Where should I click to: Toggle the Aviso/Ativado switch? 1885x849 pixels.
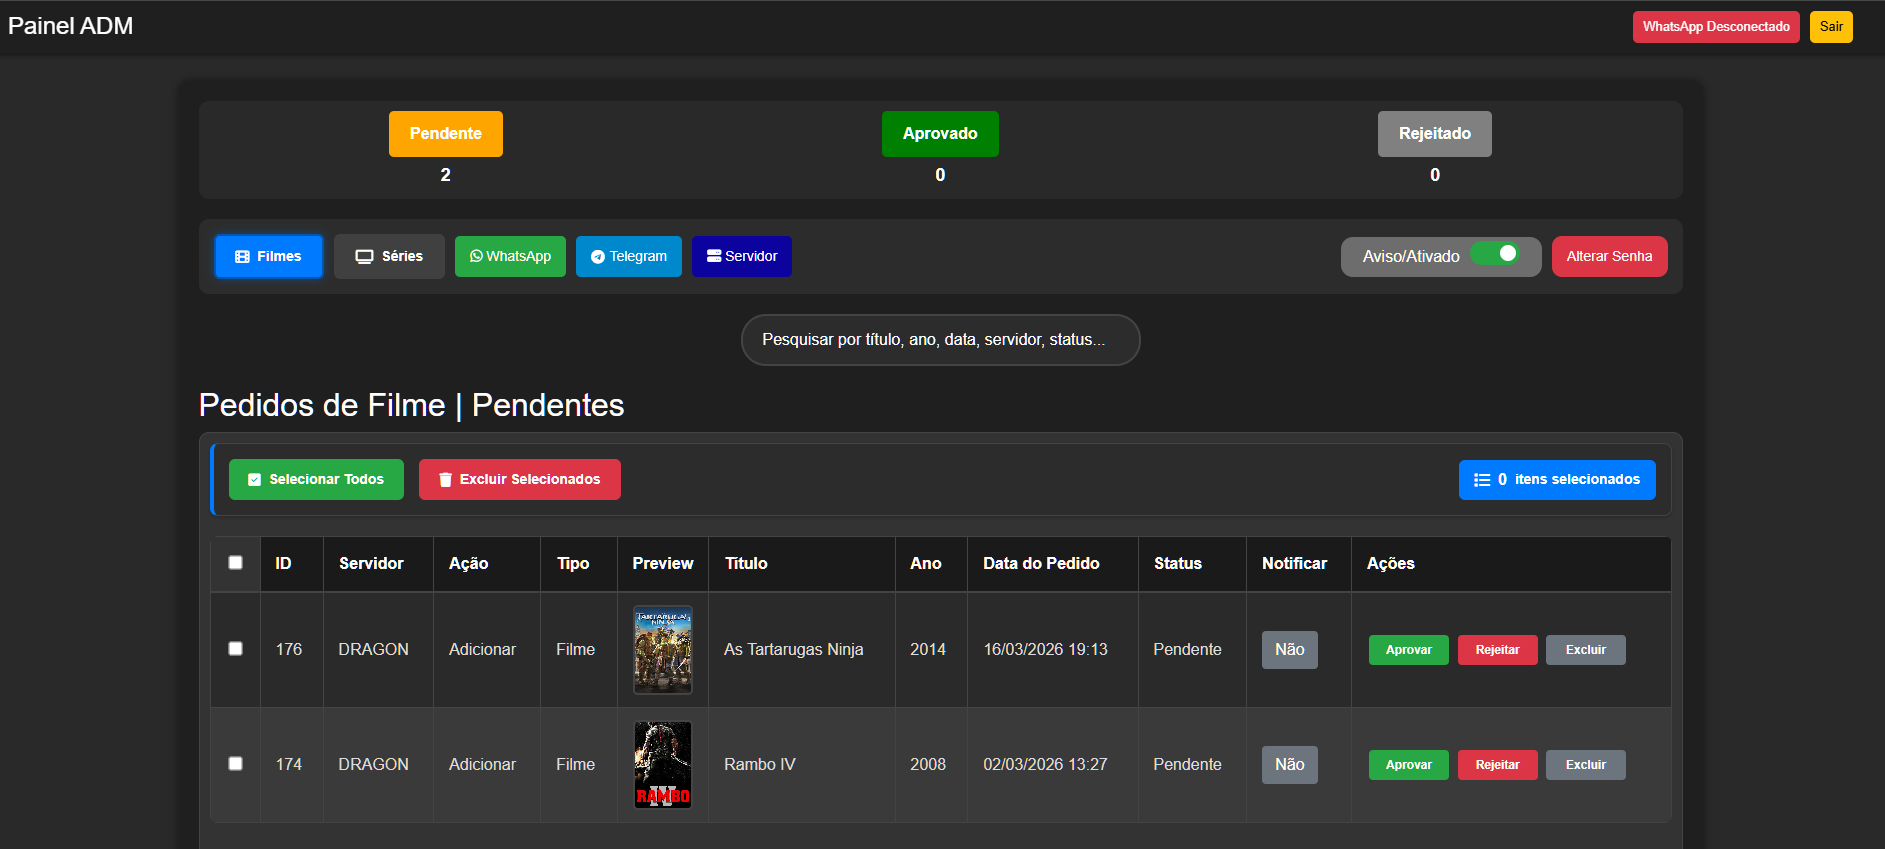click(x=1496, y=254)
